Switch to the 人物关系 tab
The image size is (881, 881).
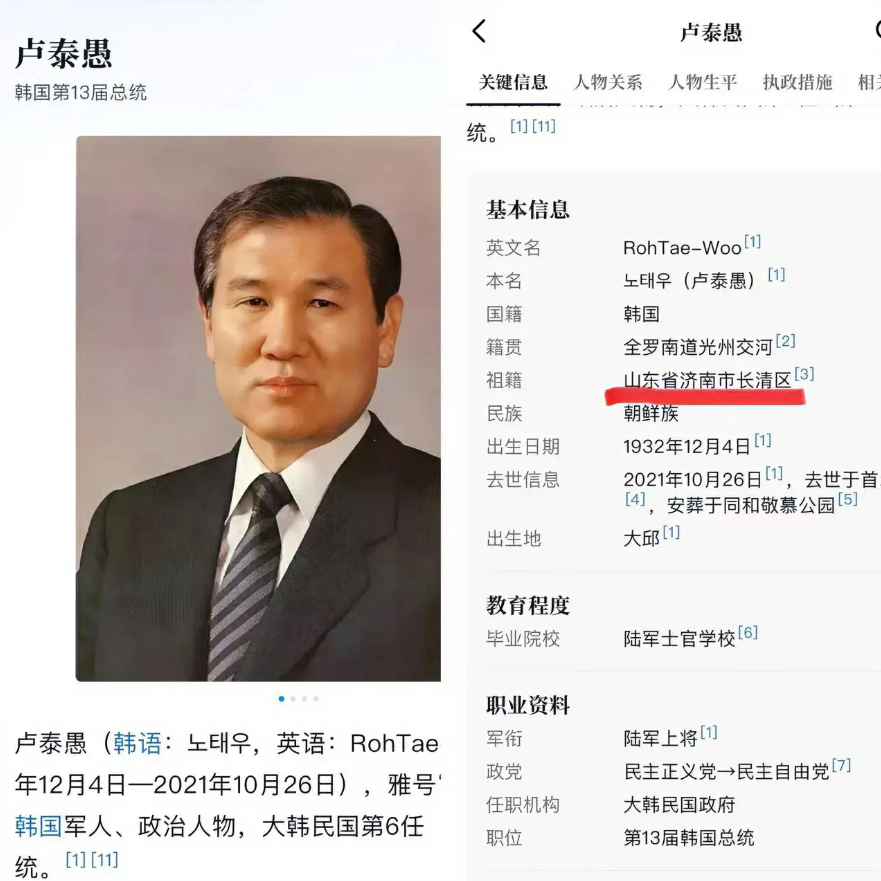tap(608, 82)
